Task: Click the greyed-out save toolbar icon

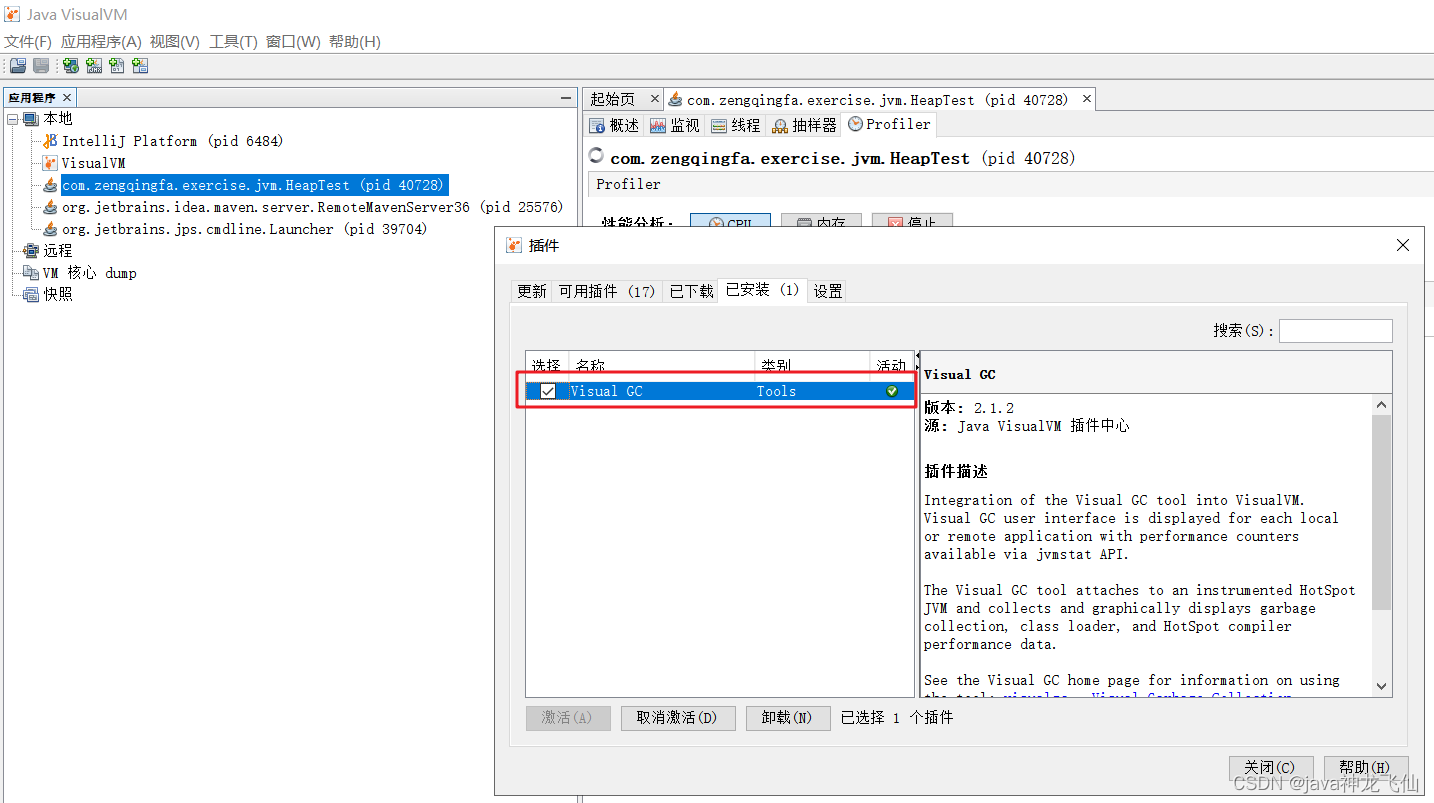Action: click(41, 66)
